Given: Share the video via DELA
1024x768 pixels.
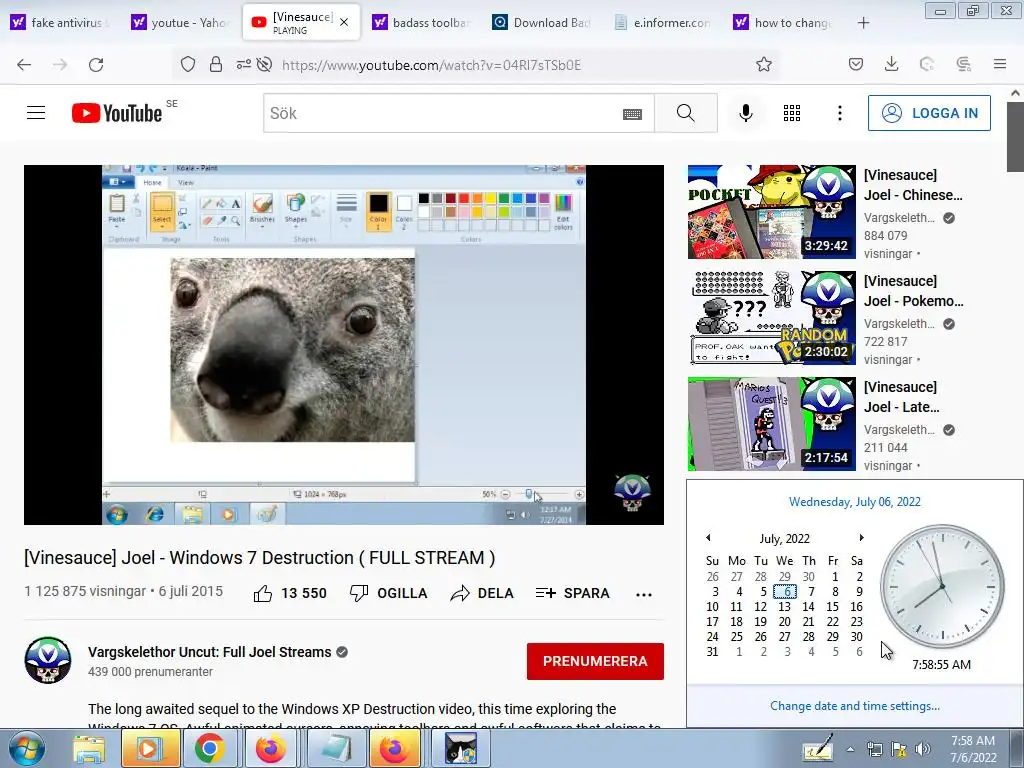Looking at the screenshot, I should [x=482, y=593].
